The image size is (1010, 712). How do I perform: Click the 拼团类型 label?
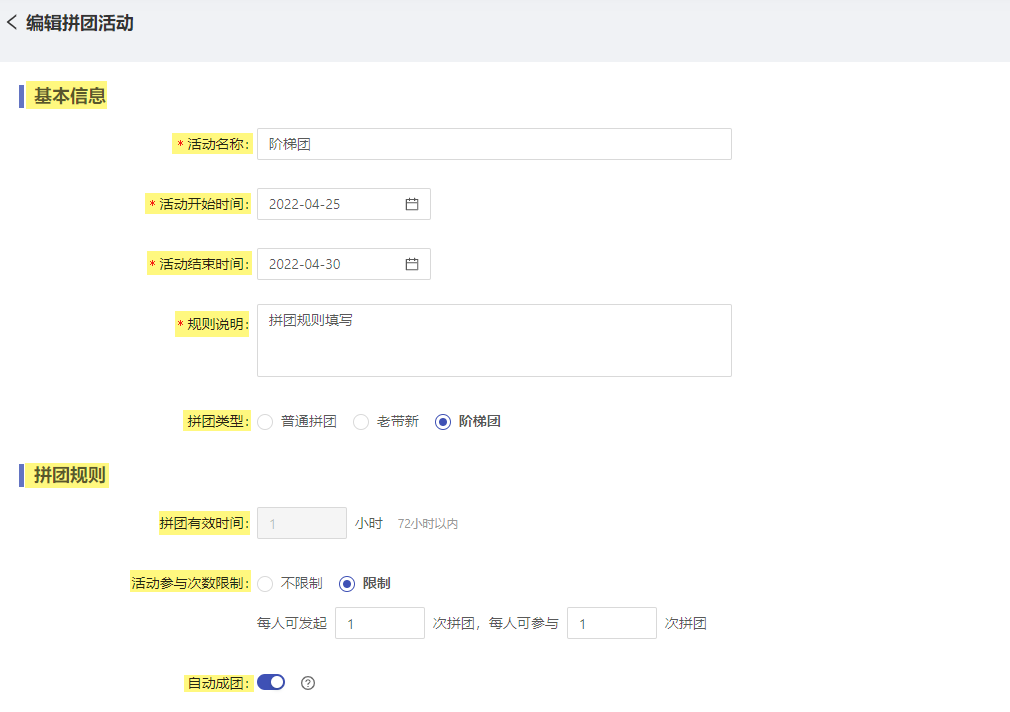coord(218,421)
